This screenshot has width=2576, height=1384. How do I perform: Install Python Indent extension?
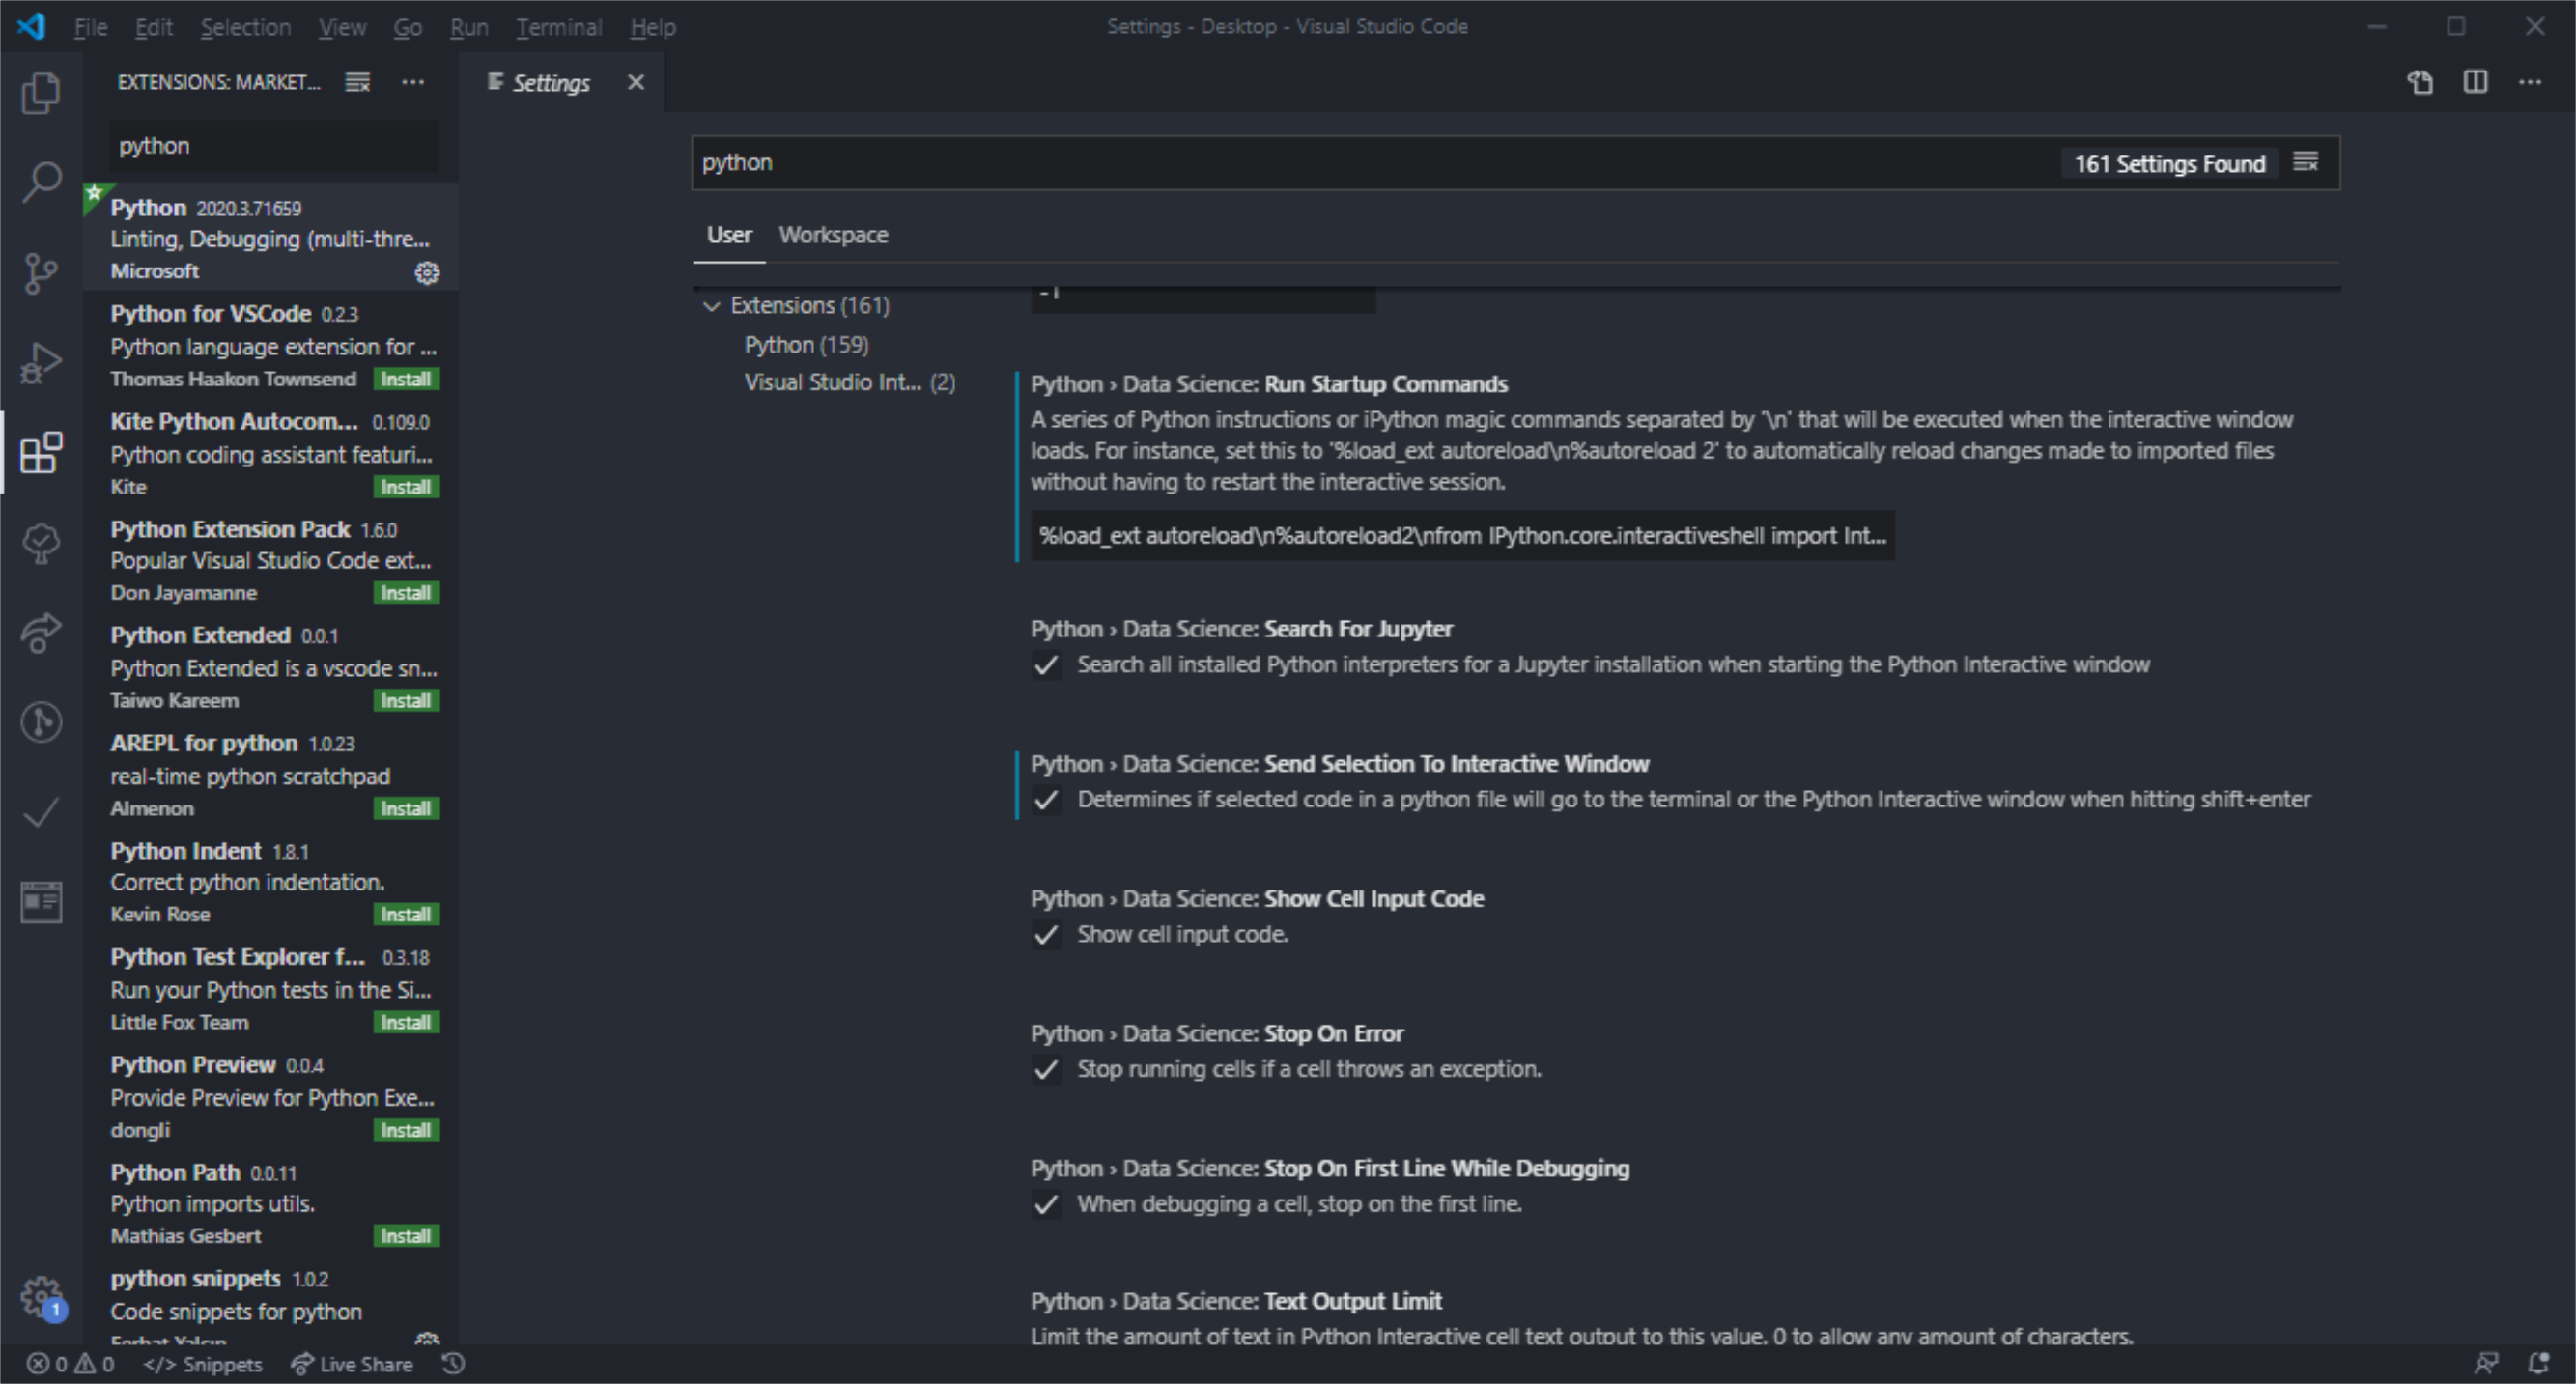[x=406, y=916]
